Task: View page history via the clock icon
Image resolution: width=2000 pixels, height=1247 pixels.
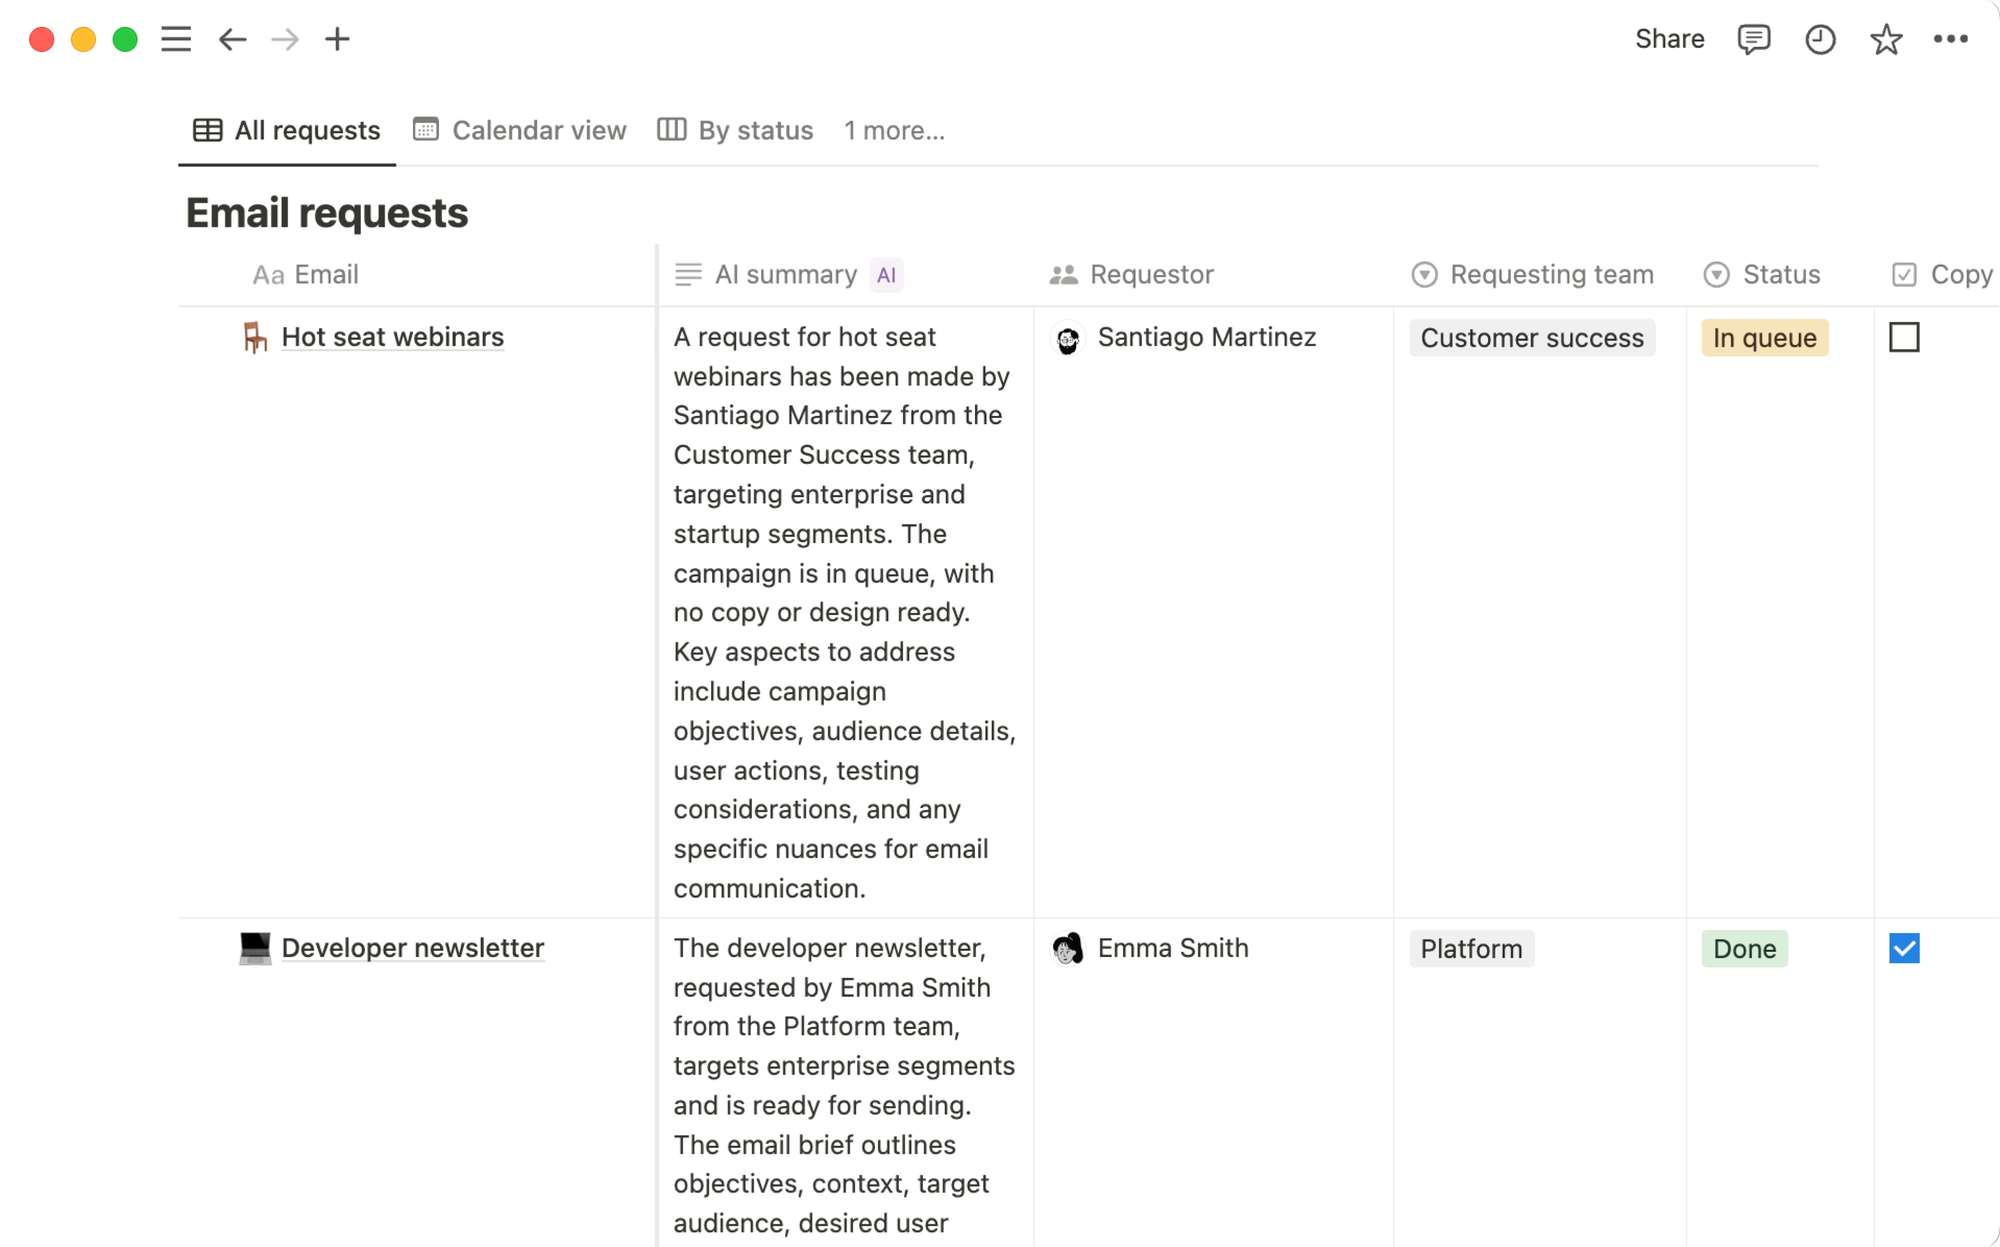Action: (1820, 39)
